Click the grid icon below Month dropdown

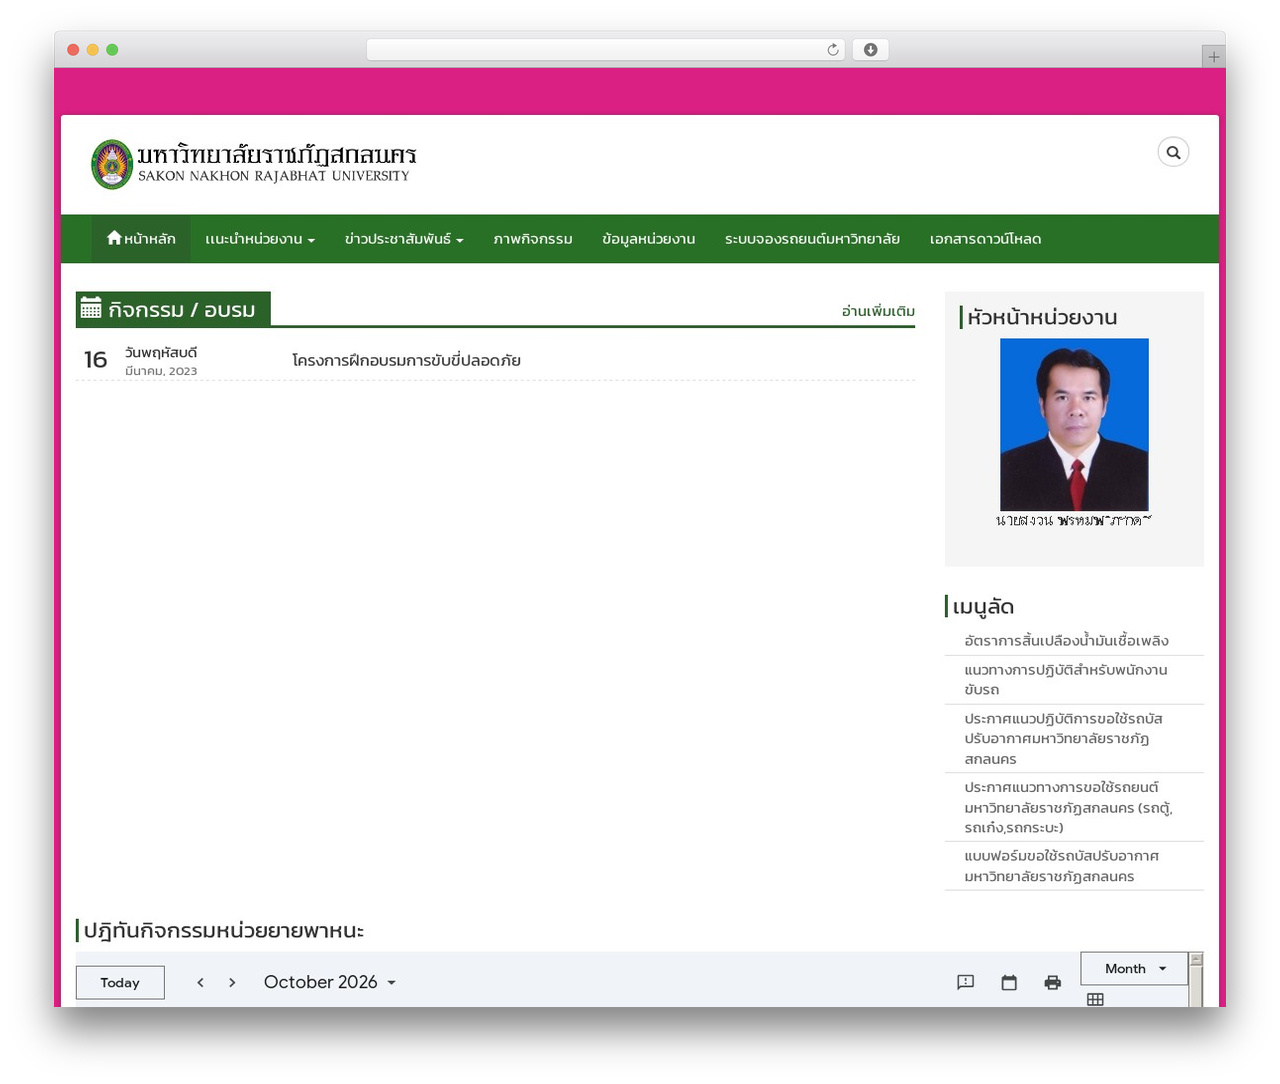coord(1095,999)
